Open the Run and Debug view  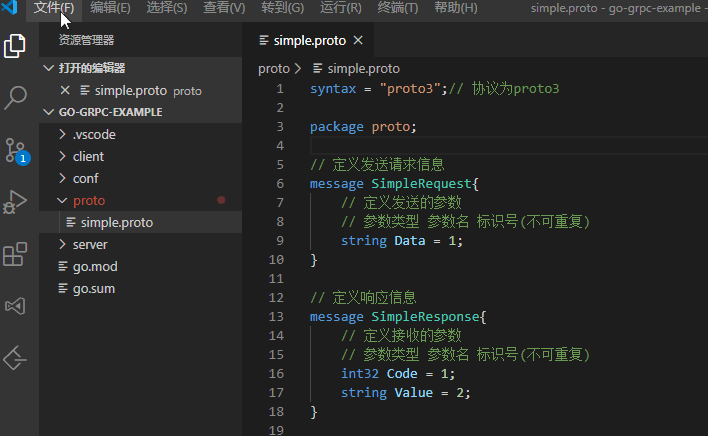click(16, 202)
